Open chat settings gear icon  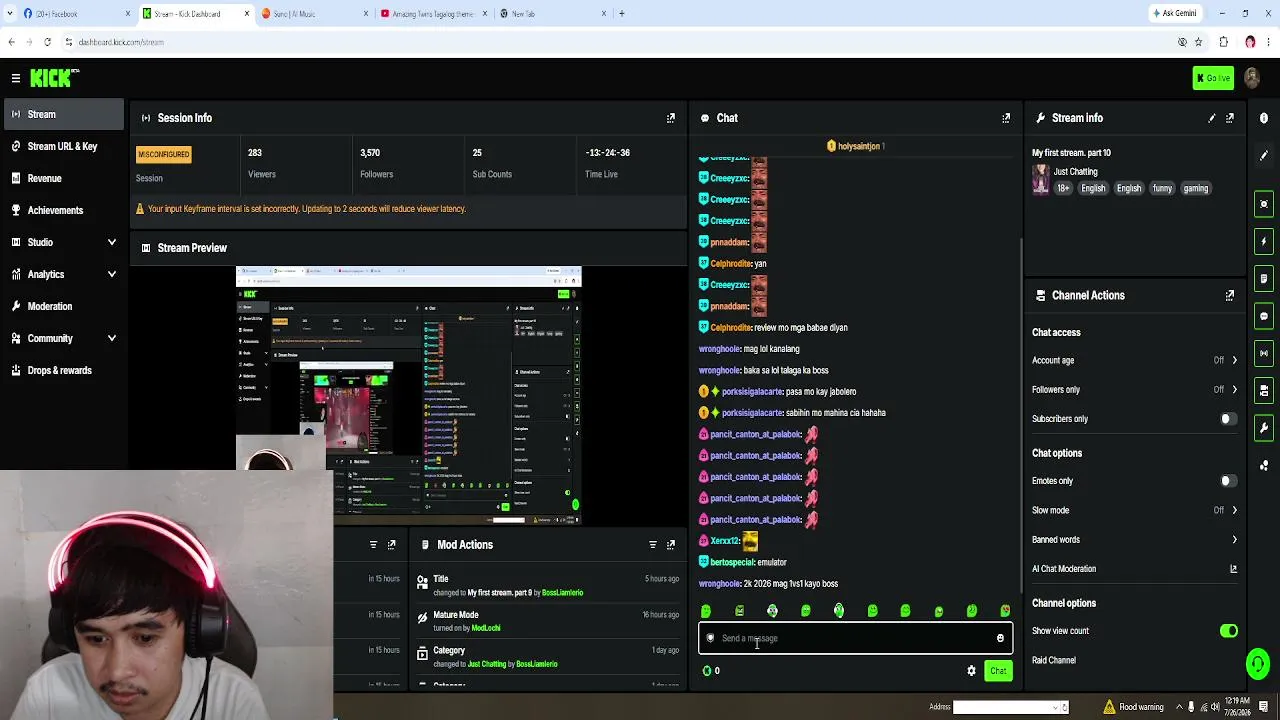pos(971,671)
